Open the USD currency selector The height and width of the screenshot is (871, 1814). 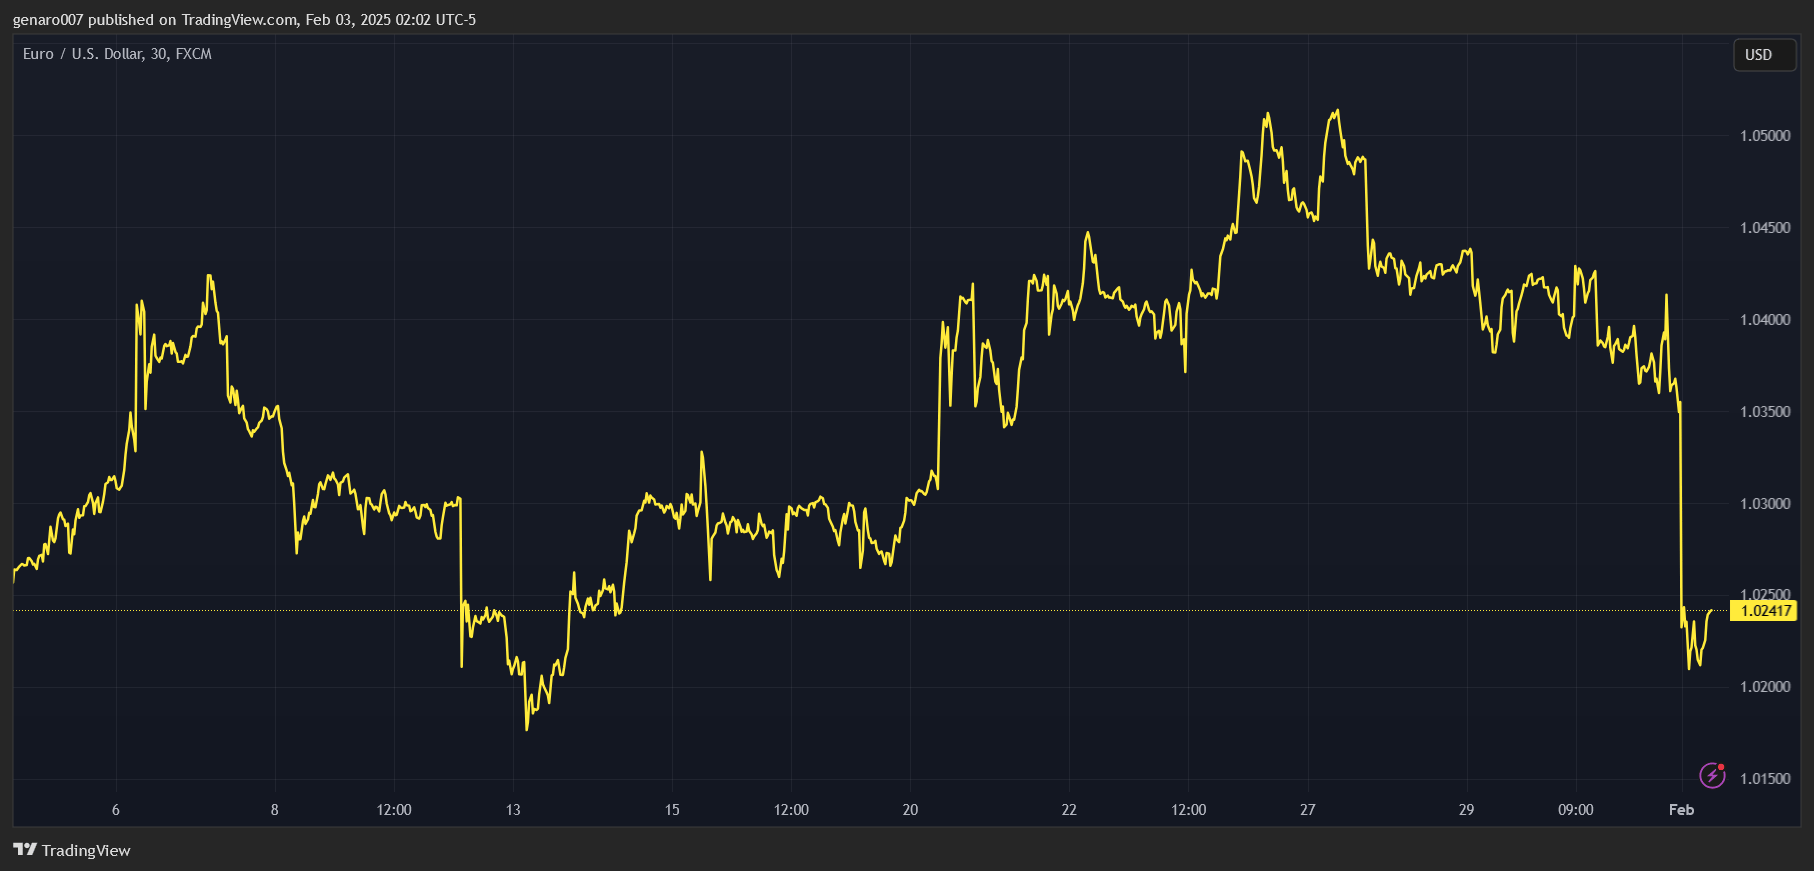(1764, 55)
